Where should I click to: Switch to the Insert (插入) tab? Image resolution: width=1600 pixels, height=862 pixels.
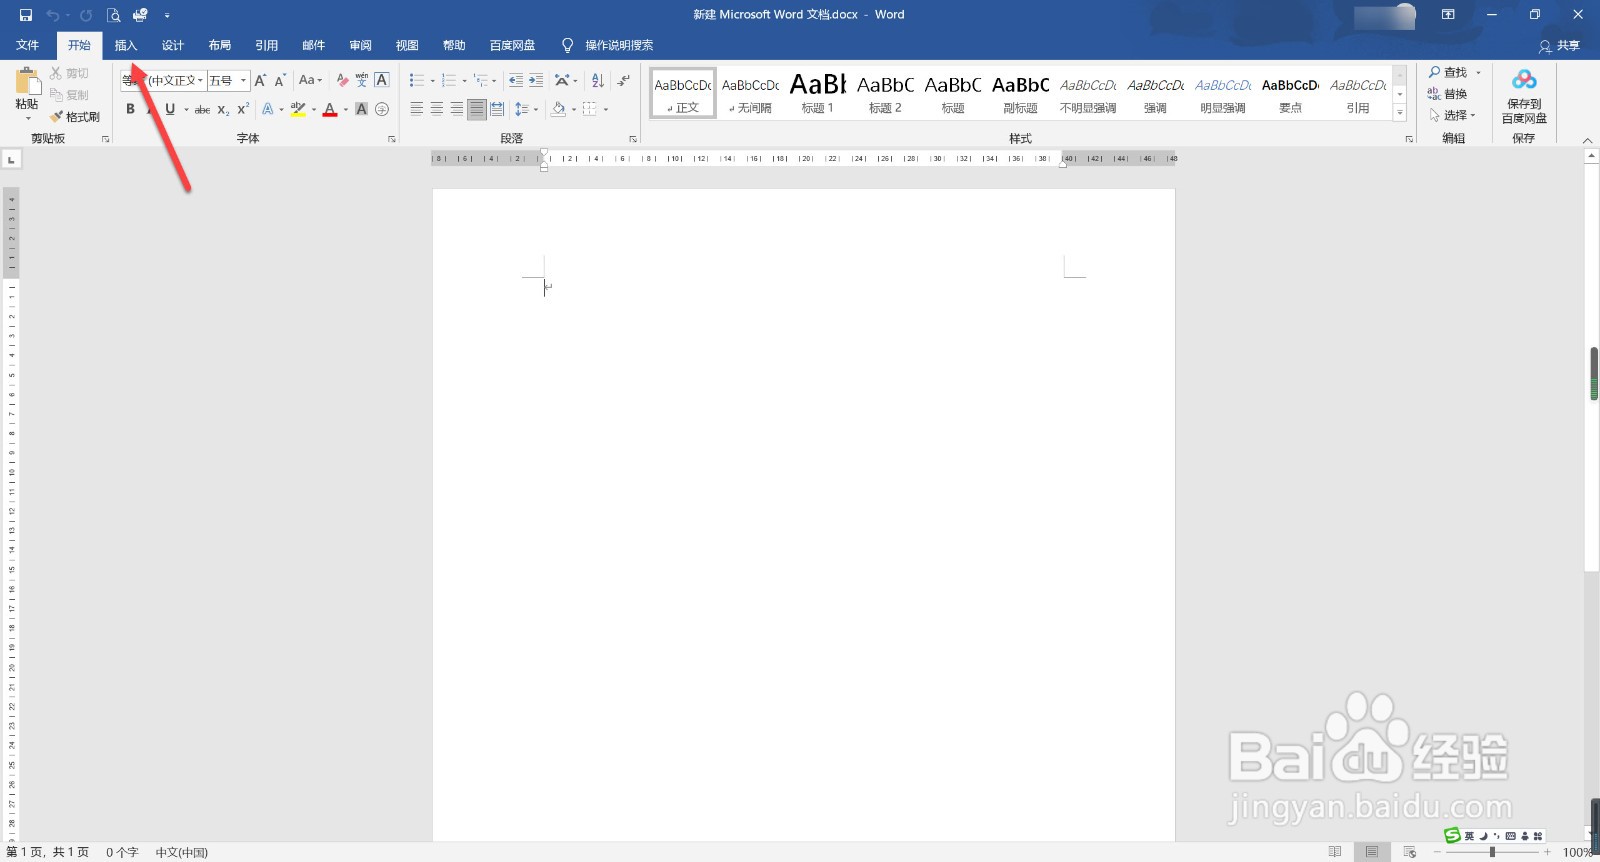click(x=126, y=45)
